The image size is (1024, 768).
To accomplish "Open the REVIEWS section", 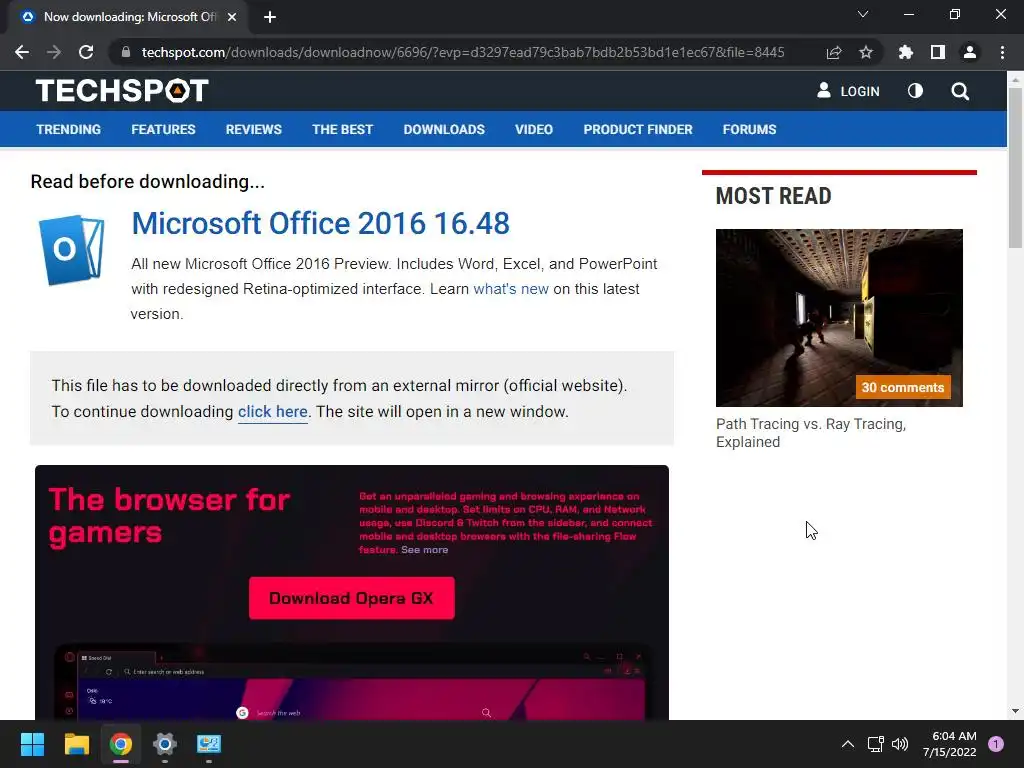I will [x=253, y=129].
